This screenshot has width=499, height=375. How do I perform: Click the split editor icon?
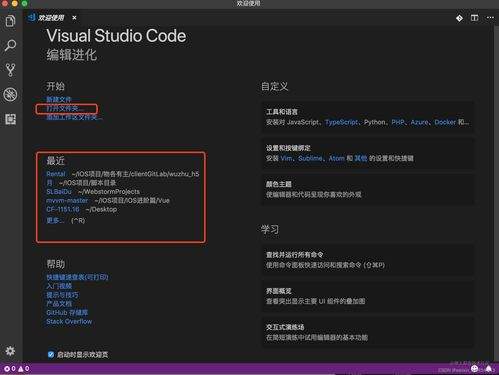click(474, 18)
